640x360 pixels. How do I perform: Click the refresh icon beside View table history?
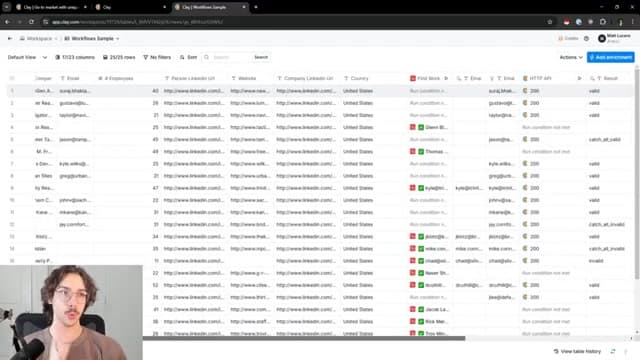tap(613, 351)
